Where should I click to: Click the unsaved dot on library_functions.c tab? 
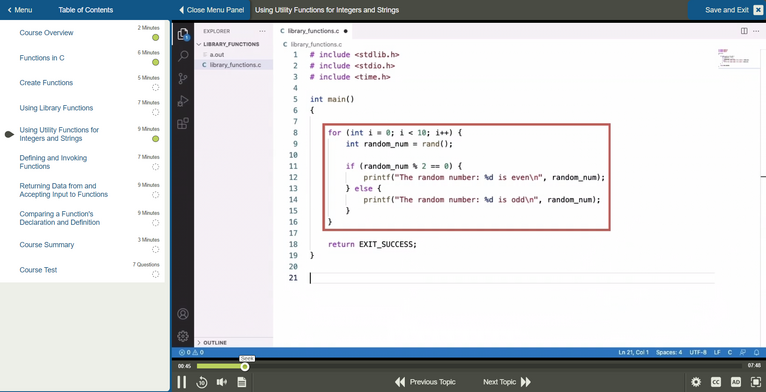coord(345,31)
